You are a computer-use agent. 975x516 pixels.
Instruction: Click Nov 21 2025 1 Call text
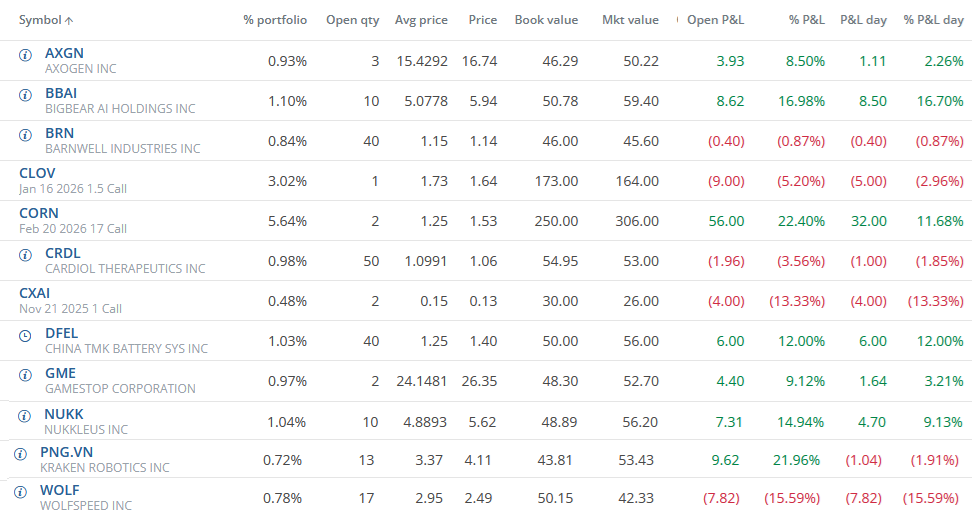(x=70, y=309)
